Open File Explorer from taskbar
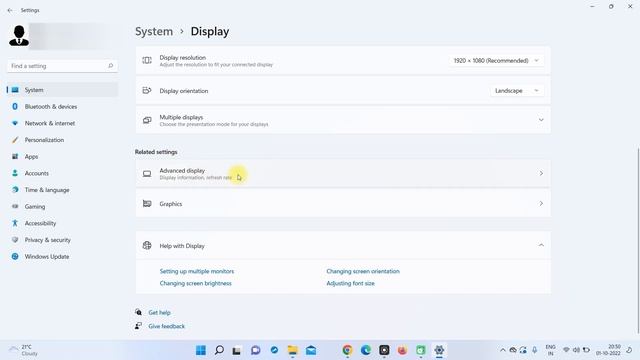 pyautogui.click(x=293, y=350)
